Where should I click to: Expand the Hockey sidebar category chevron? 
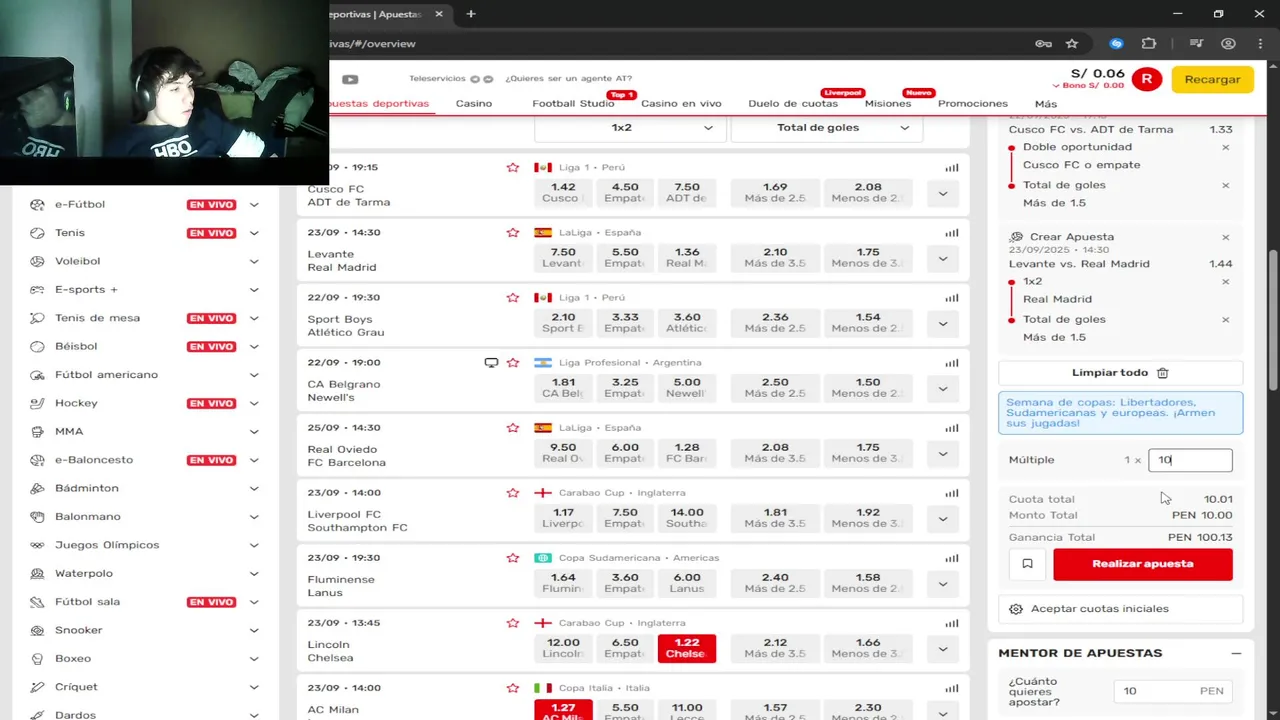click(254, 403)
